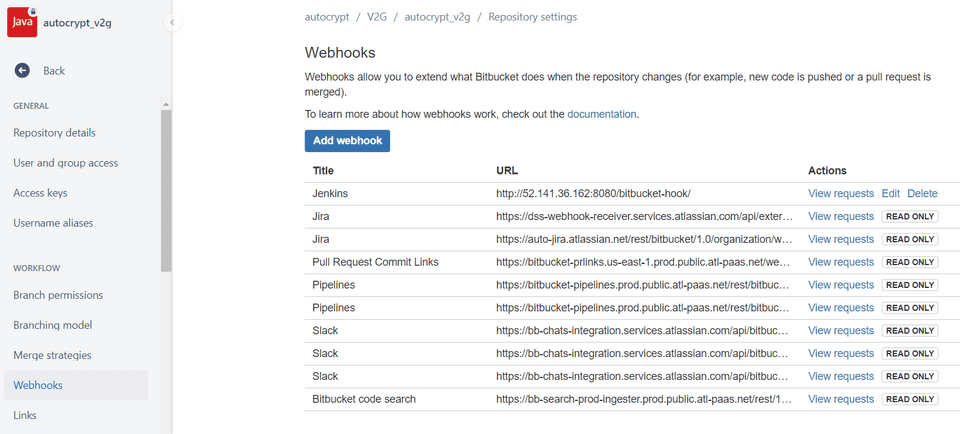Click the Back arrow icon
The image size is (960, 434).
click(22, 71)
